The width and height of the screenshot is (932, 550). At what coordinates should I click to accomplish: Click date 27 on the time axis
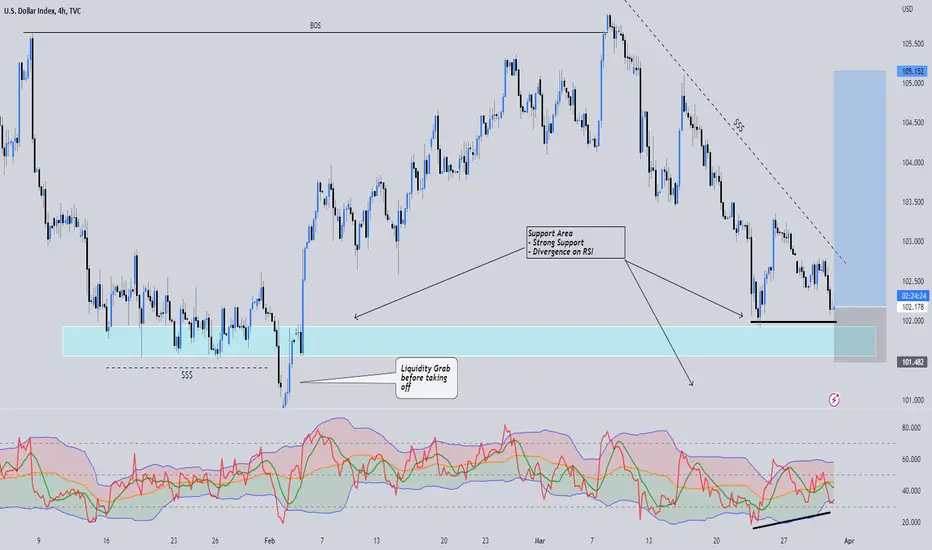coord(784,541)
